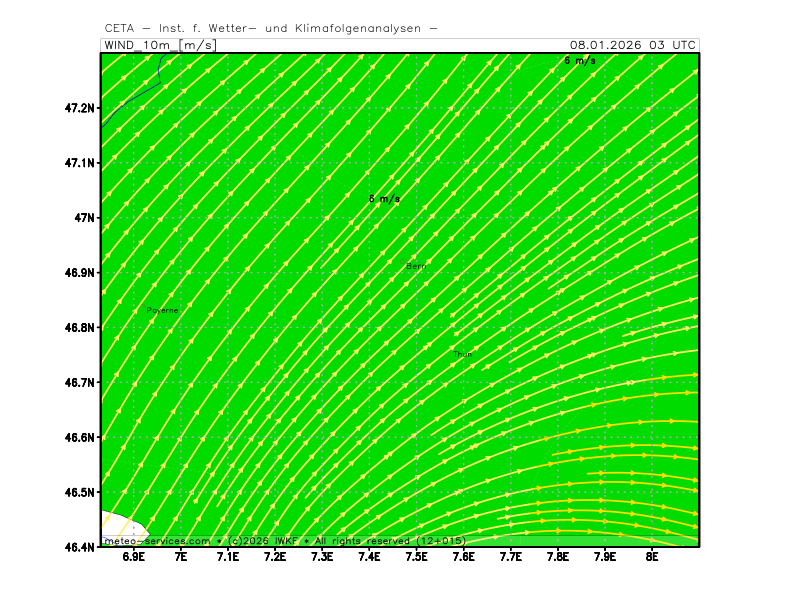The width and height of the screenshot is (800, 600).
Task: Click the 6 m/s label near top right
Action: (x=579, y=61)
